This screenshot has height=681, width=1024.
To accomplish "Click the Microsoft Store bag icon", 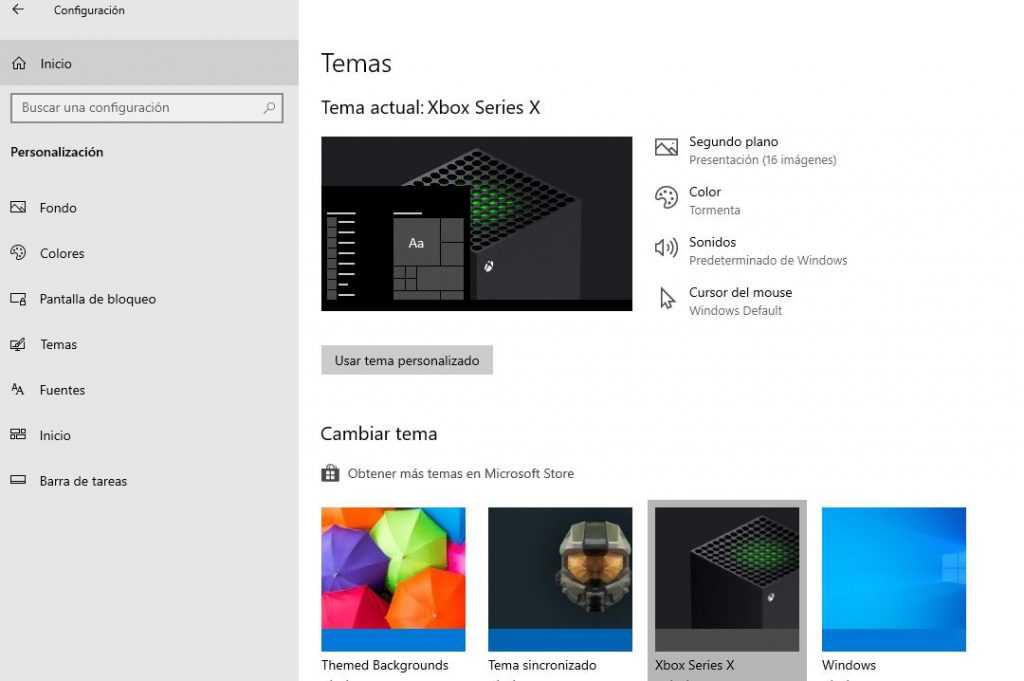I will click(329, 472).
